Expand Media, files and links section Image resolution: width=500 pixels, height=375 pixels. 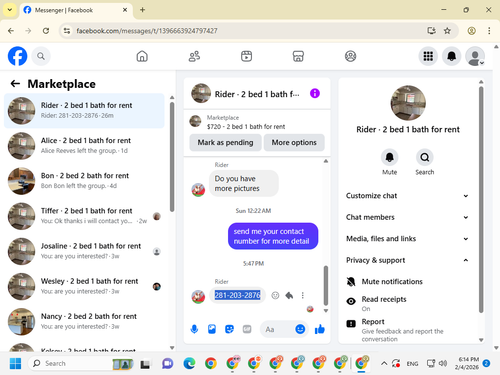(x=407, y=239)
